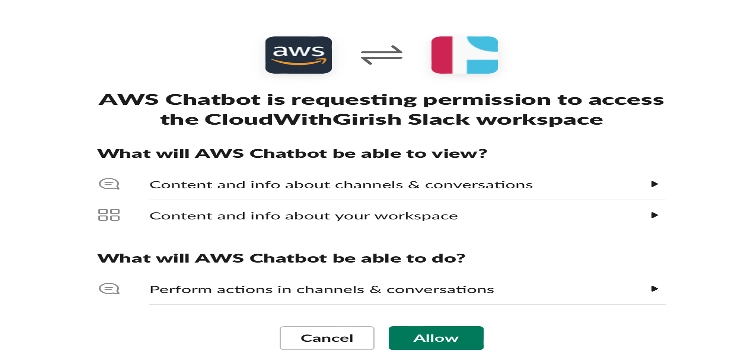Viewport: 742px width, 360px height.
Task: Click 'What will AWS Chatbot be able to do?' heading
Action: tap(282, 258)
